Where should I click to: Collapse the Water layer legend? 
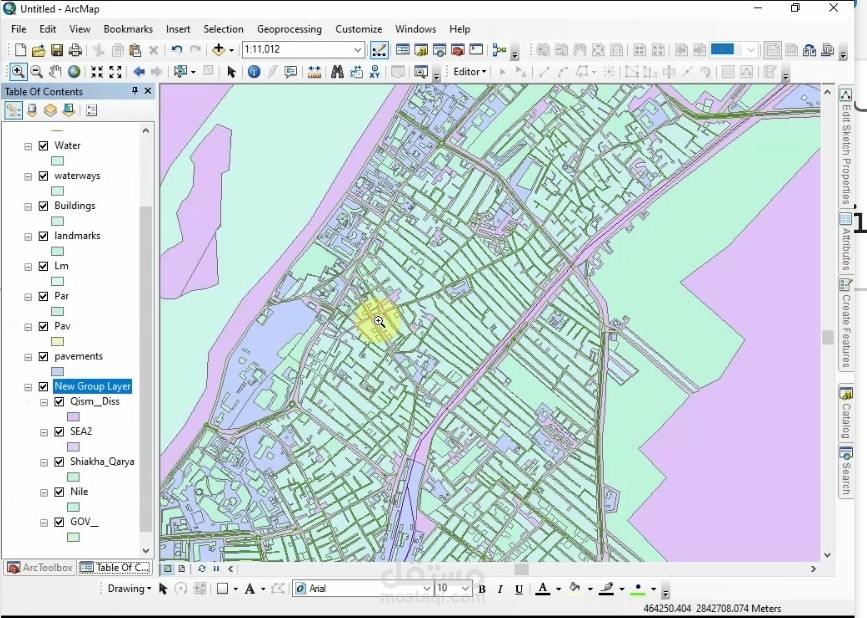click(28, 146)
